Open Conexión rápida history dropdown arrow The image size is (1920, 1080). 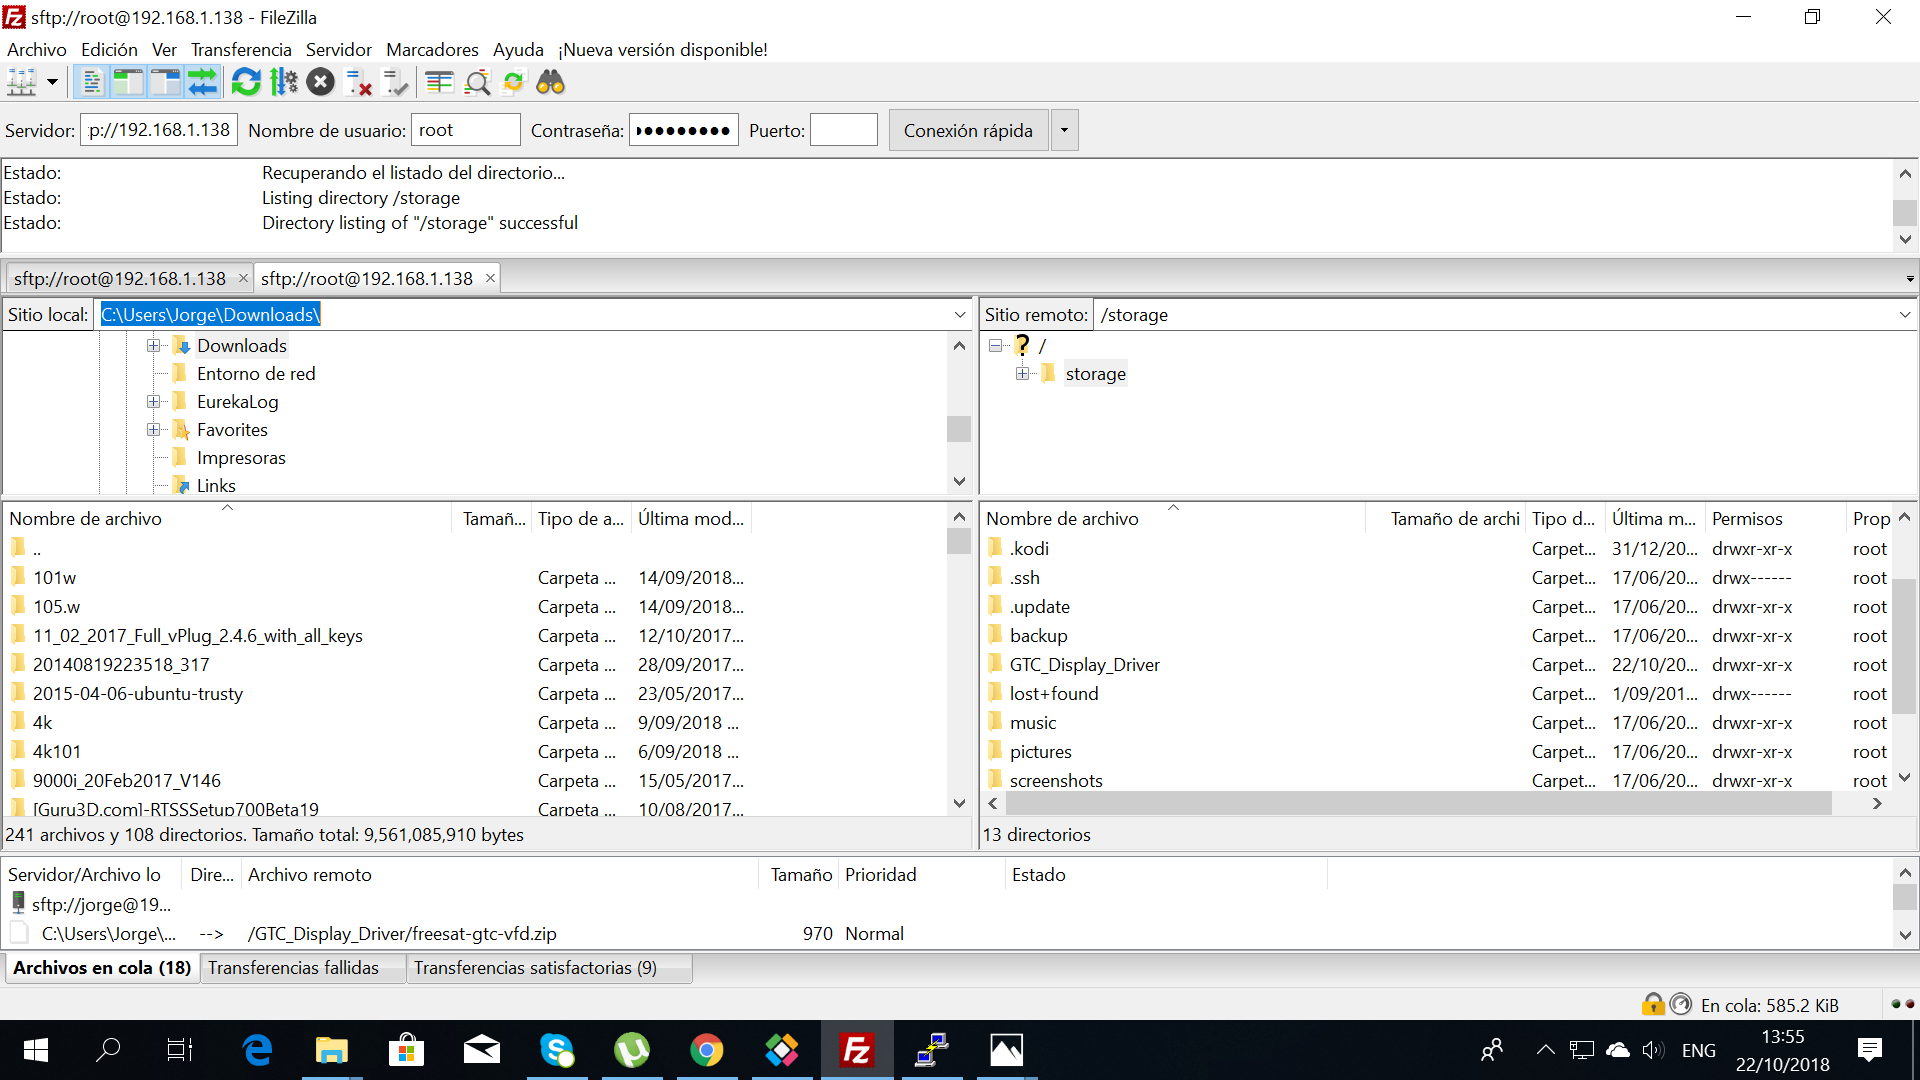click(x=1064, y=130)
